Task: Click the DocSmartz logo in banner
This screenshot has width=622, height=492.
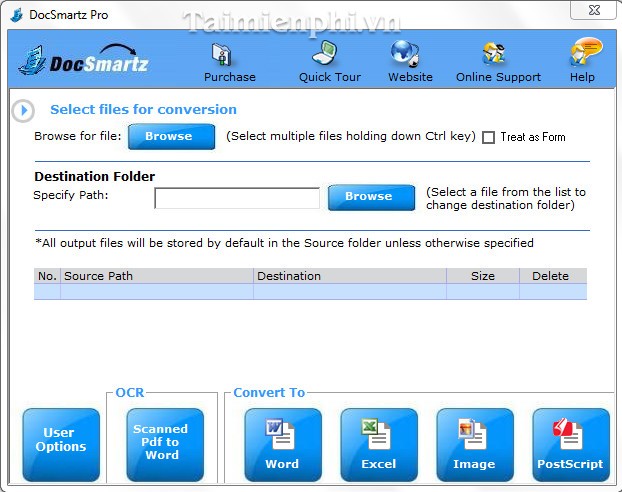Action: click(x=84, y=60)
